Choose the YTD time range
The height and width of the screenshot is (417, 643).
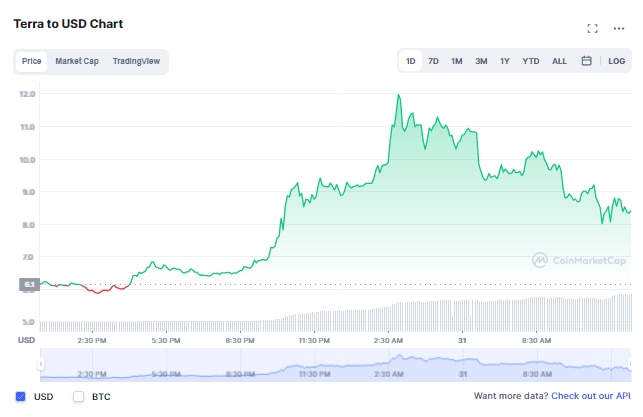click(531, 61)
